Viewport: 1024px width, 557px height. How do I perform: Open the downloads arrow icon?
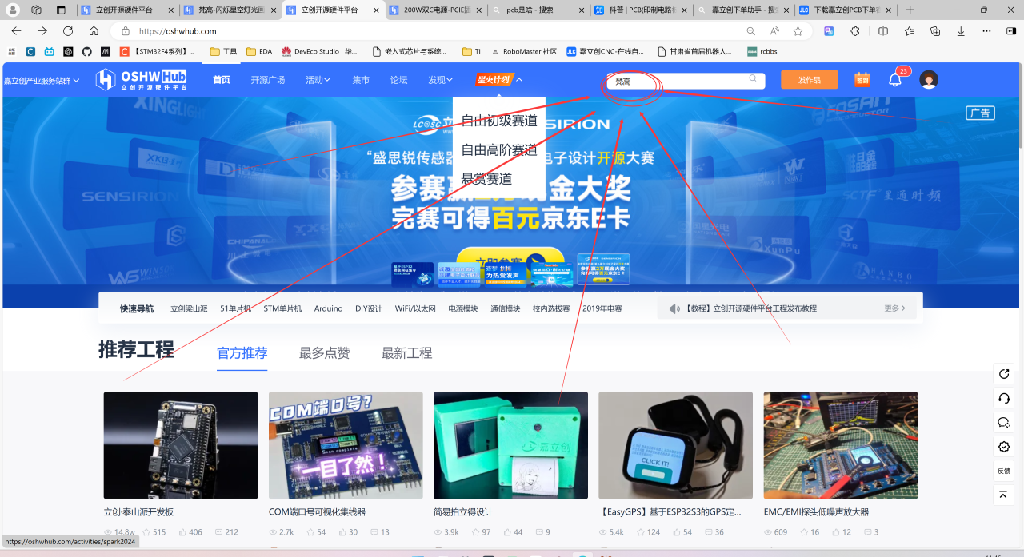(961, 31)
